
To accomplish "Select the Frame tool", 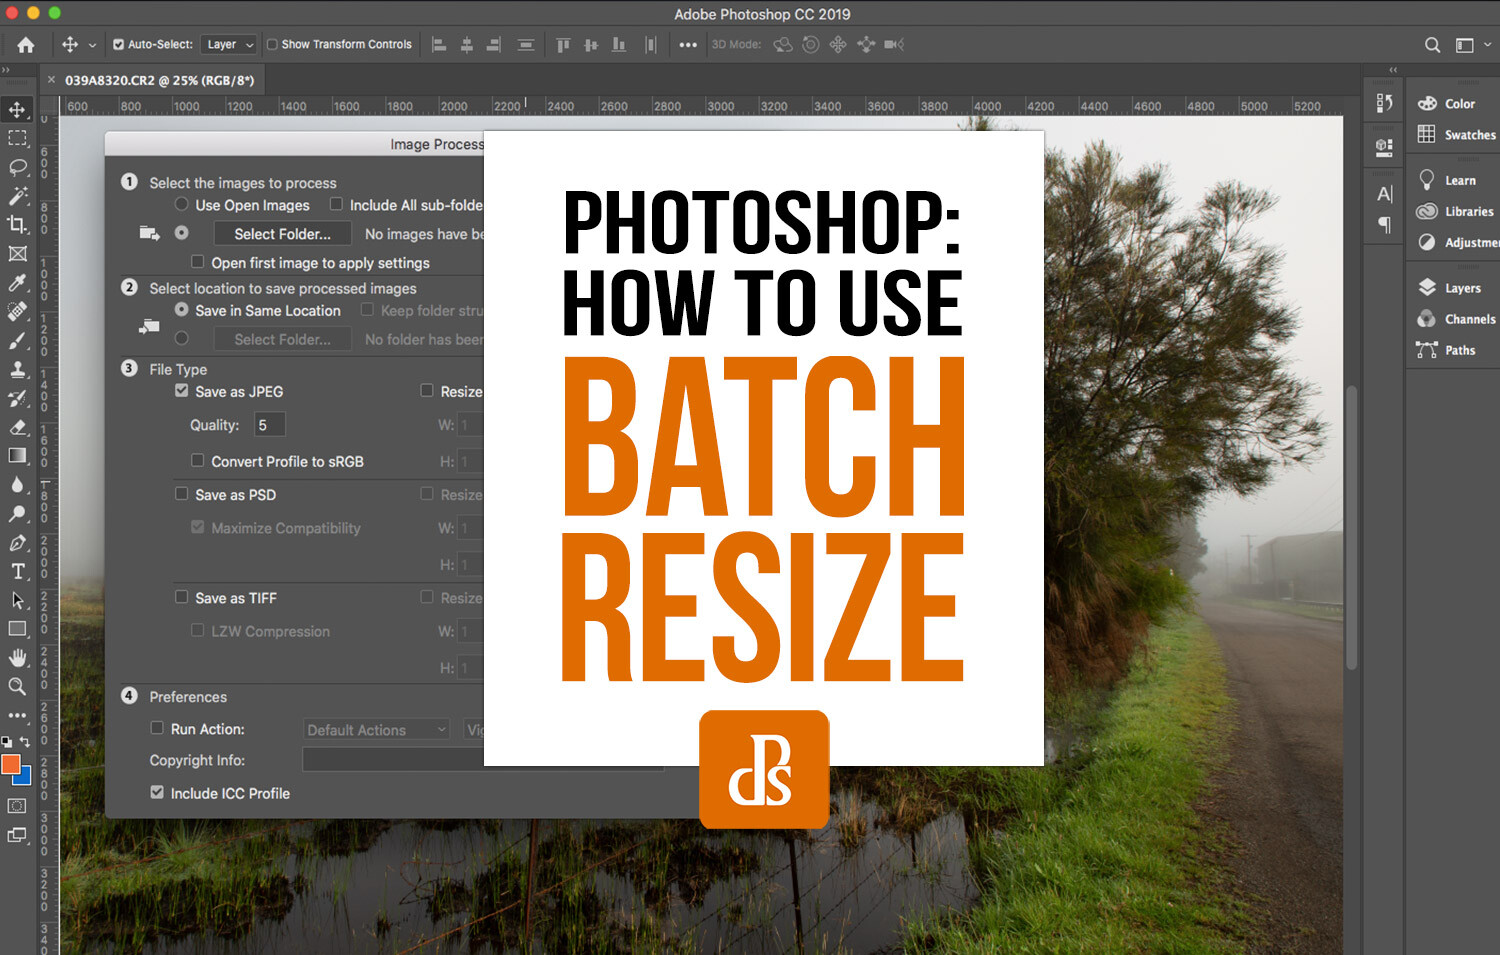I will (x=17, y=254).
